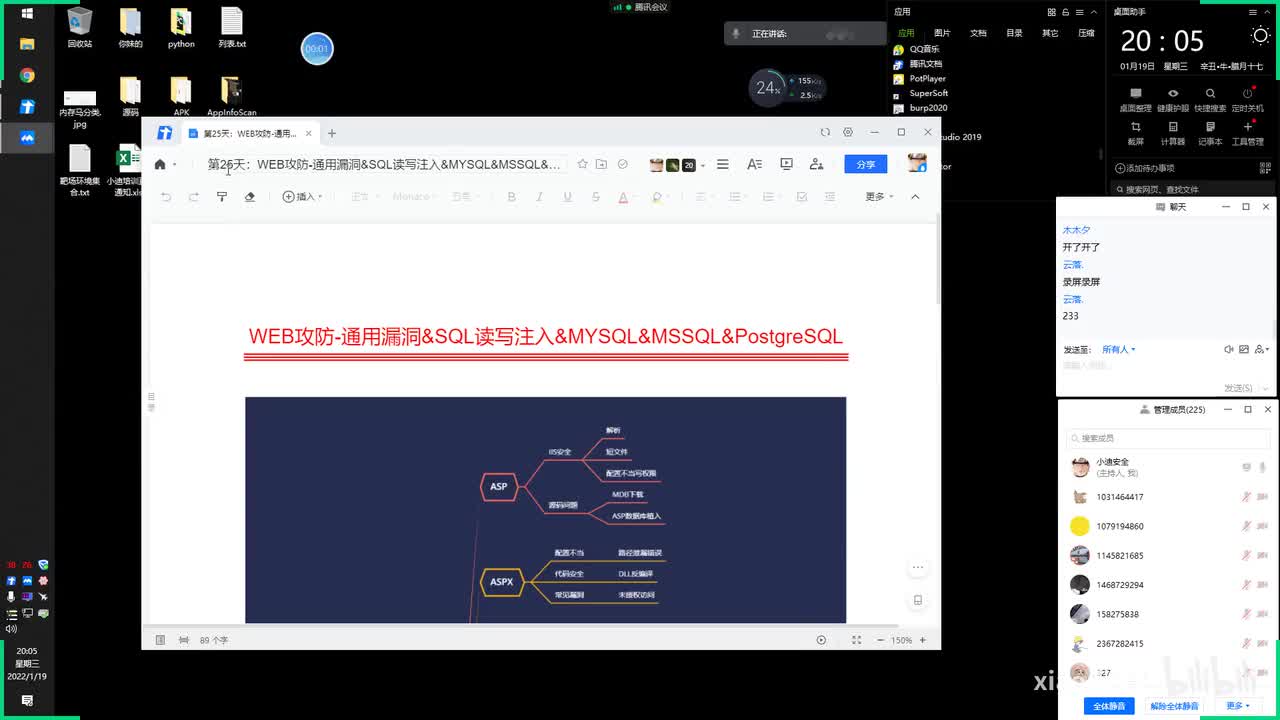Open Chrome from the taskbar

[x=27, y=75]
